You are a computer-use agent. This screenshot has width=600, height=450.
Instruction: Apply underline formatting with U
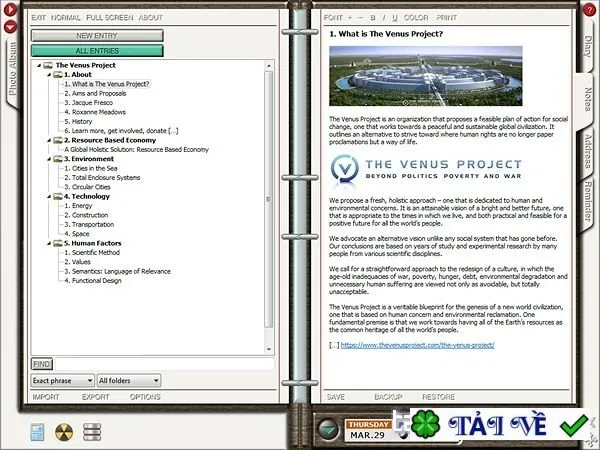(x=395, y=18)
